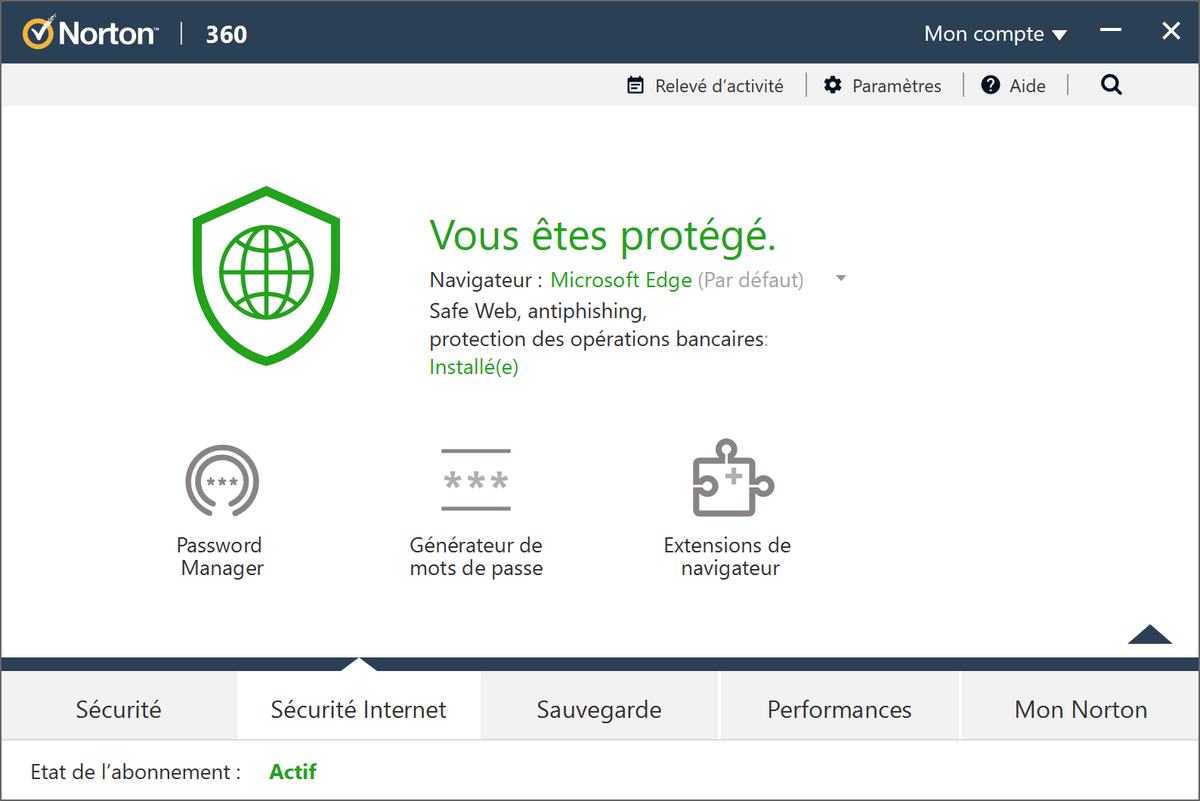Click the (Par défaut) text
Screen dimensions: 1200x801
coord(750,280)
